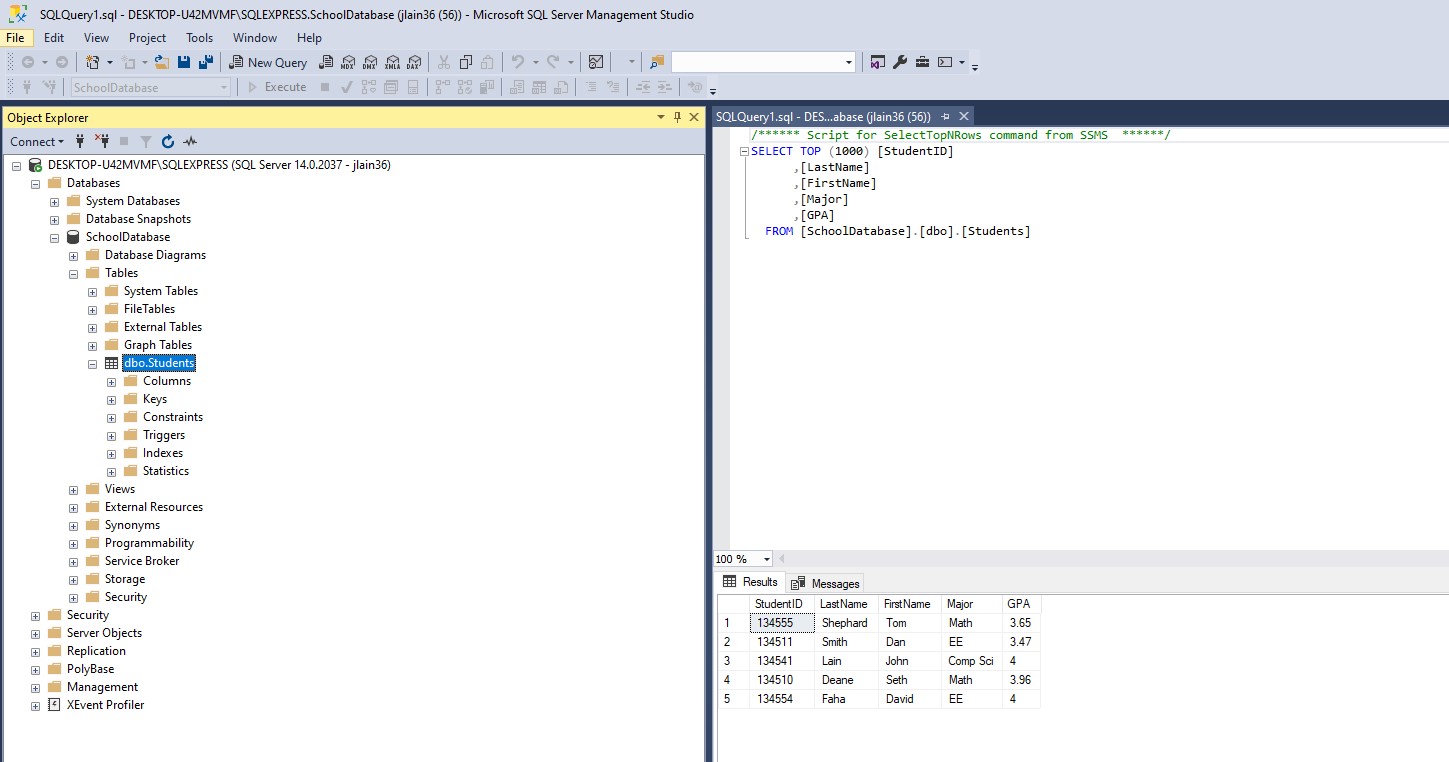Pin the Object Explorer panel
Viewport: 1449px width, 762px height.
[677, 117]
